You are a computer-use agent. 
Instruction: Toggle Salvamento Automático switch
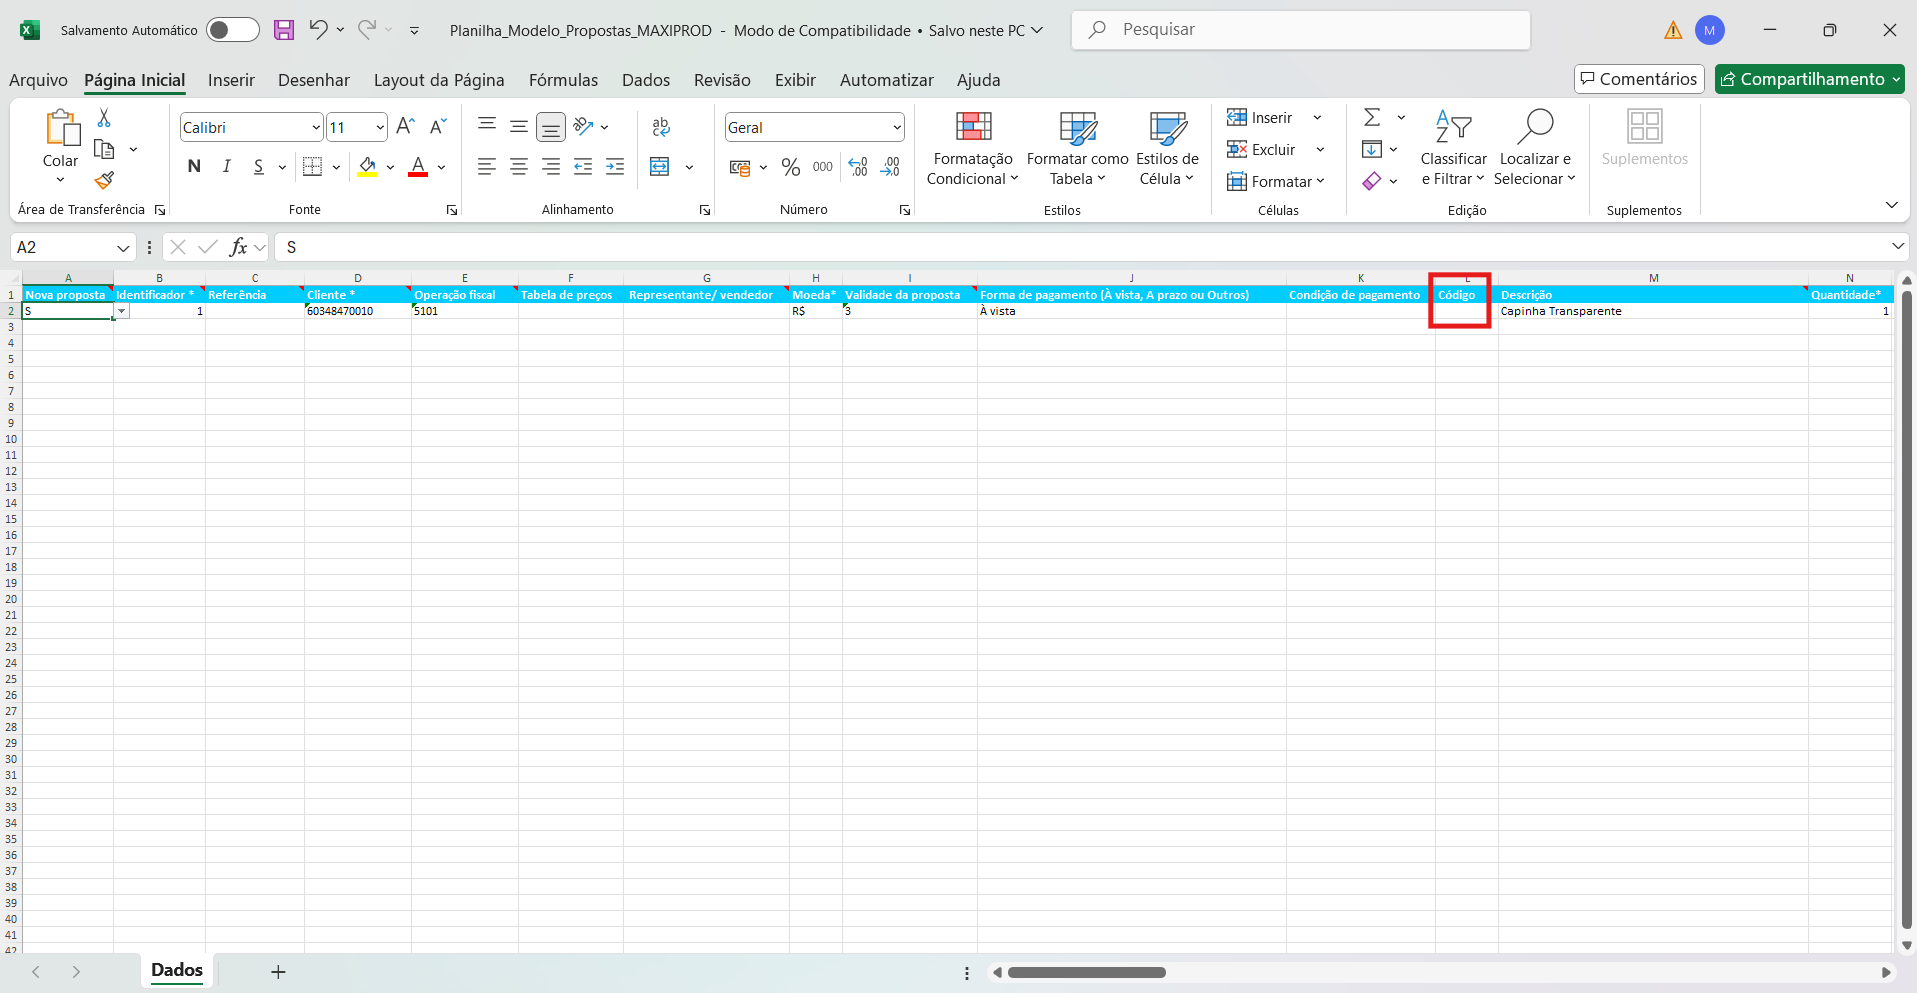click(x=232, y=30)
